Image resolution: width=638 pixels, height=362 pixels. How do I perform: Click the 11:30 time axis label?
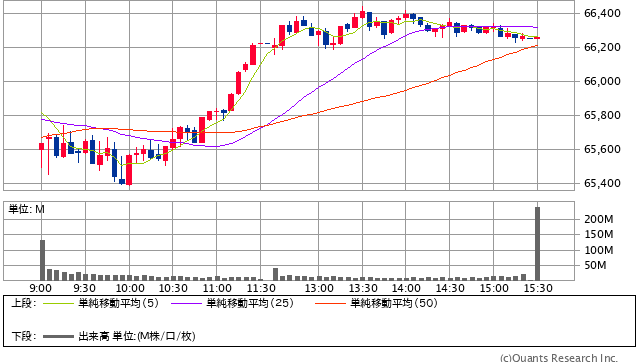[x=261, y=288]
